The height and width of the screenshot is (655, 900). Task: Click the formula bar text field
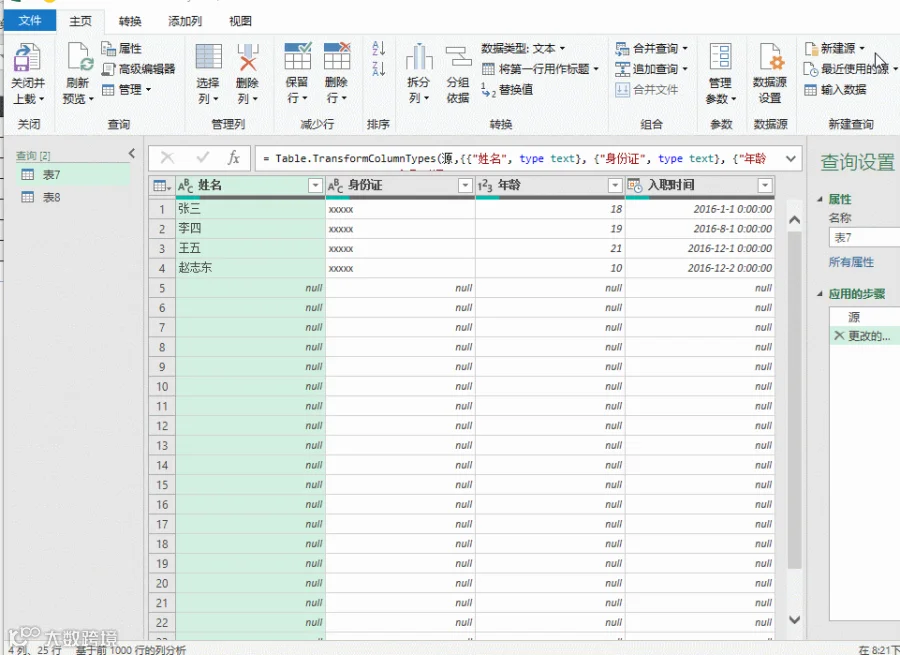[x=517, y=158]
